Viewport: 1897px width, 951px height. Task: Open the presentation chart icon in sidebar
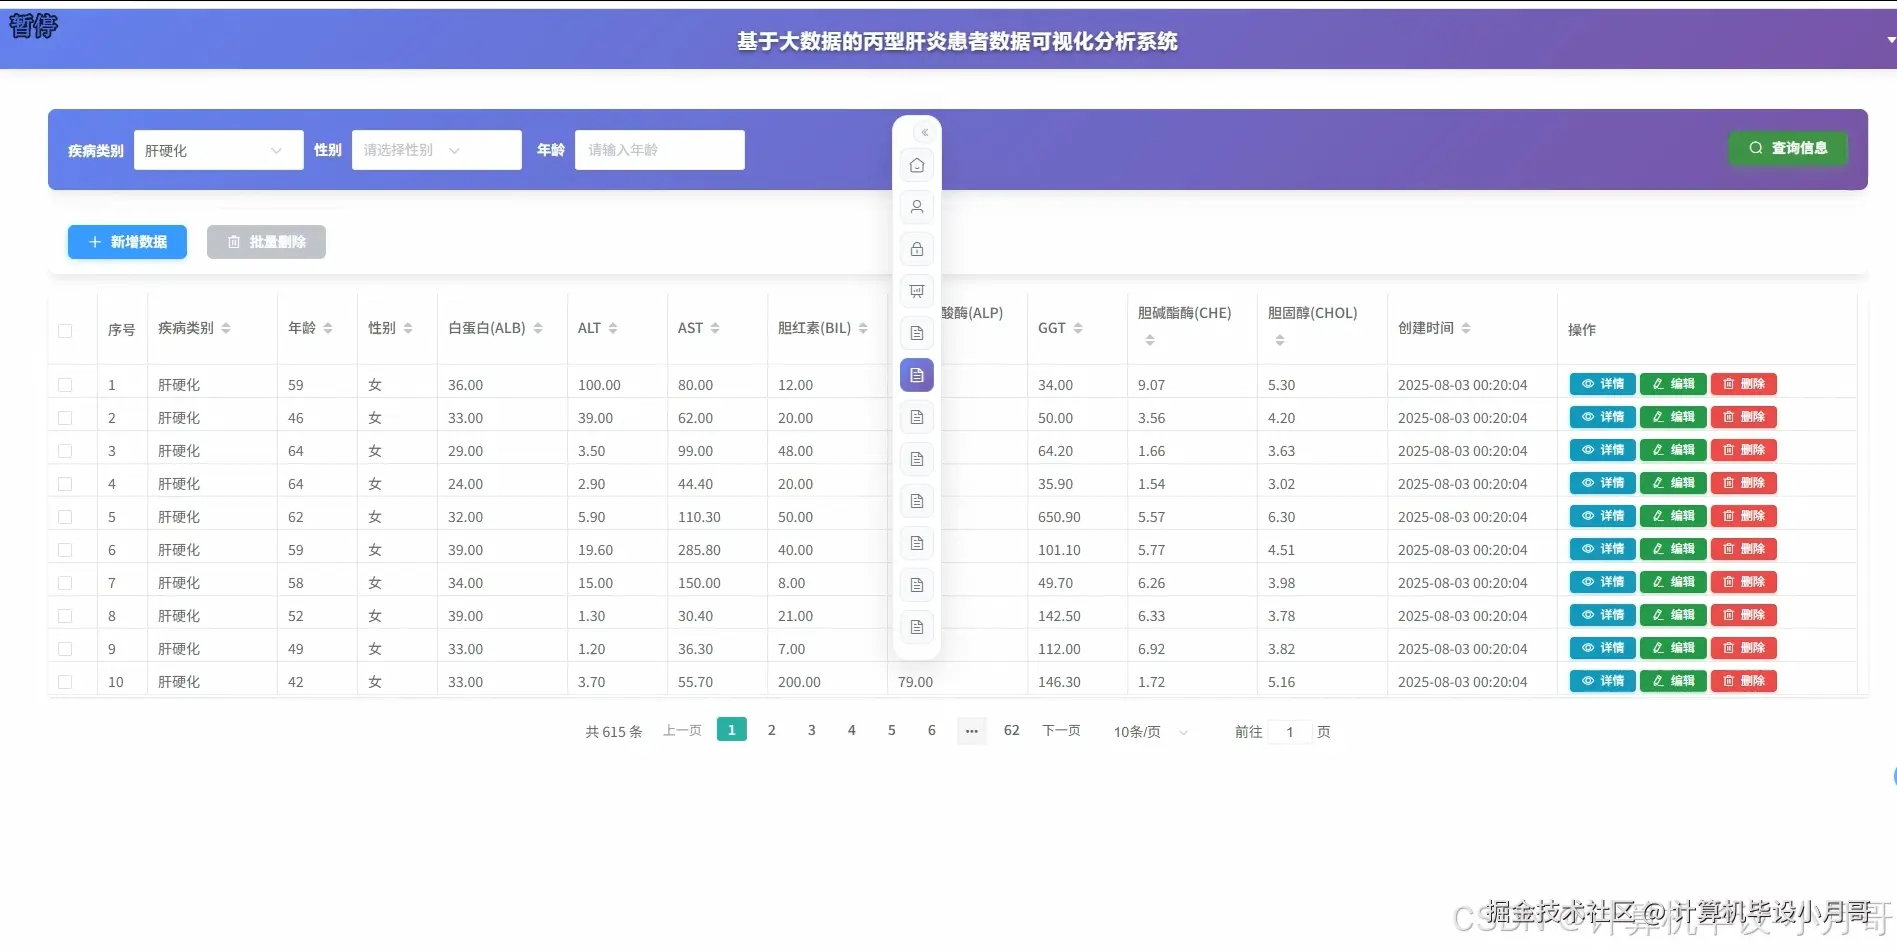916,291
